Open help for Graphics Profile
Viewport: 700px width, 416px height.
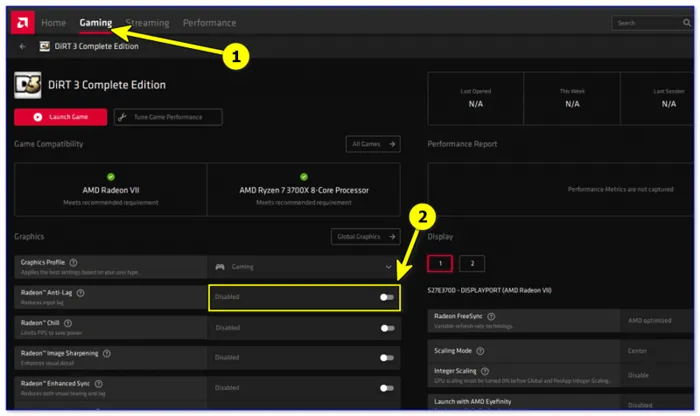(x=73, y=262)
